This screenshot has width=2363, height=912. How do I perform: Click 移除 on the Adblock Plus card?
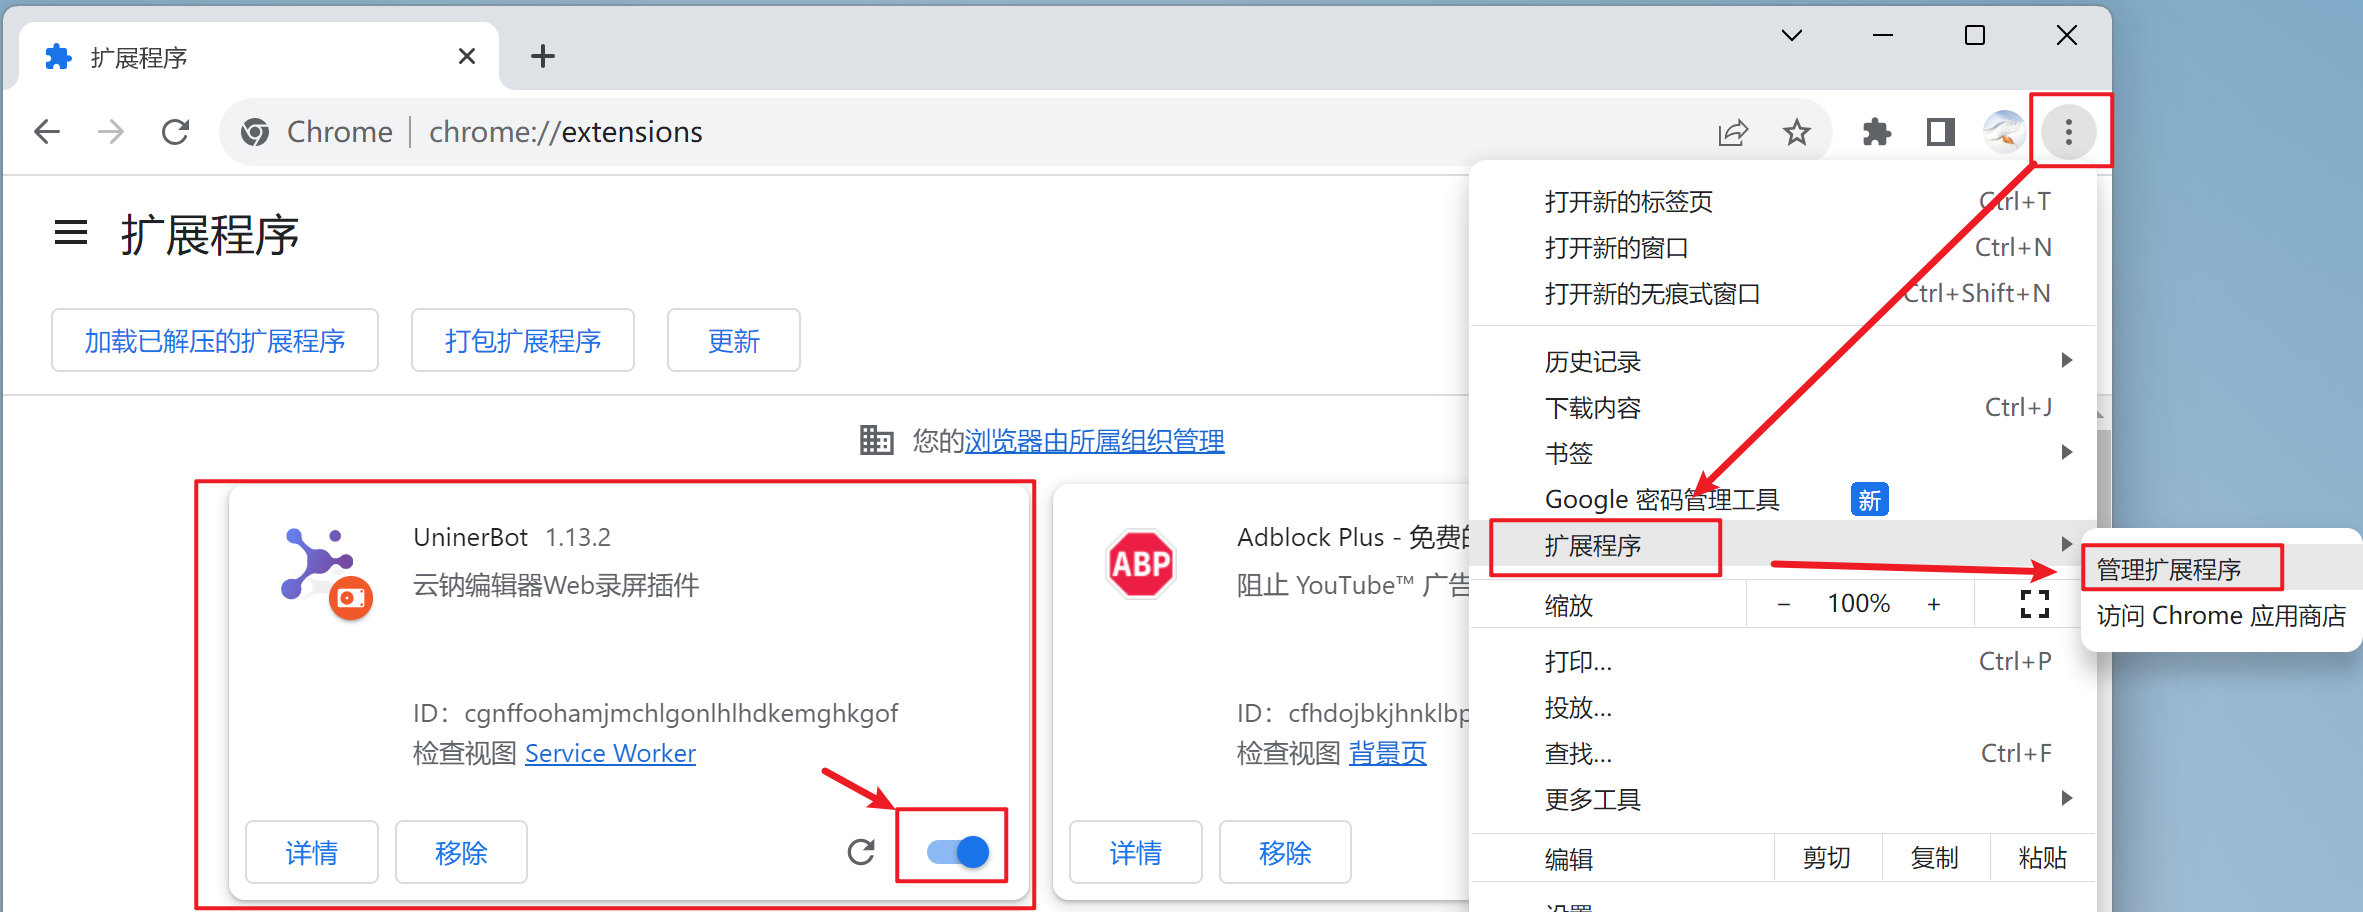pyautogui.click(x=1285, y=852)
